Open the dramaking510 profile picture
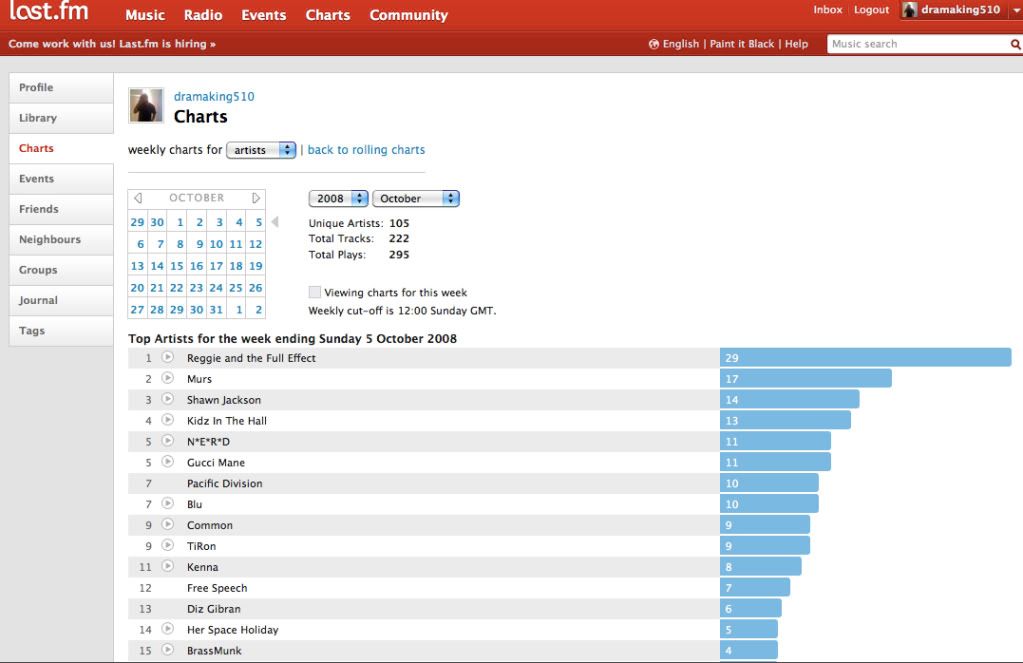1023x663 pixels. click(146, 105)
